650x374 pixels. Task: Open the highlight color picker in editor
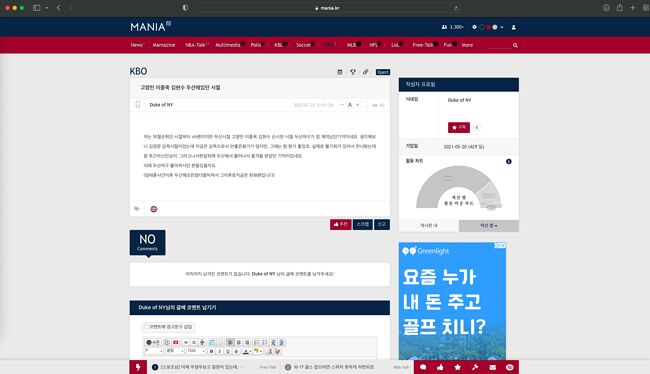[257, 351]
